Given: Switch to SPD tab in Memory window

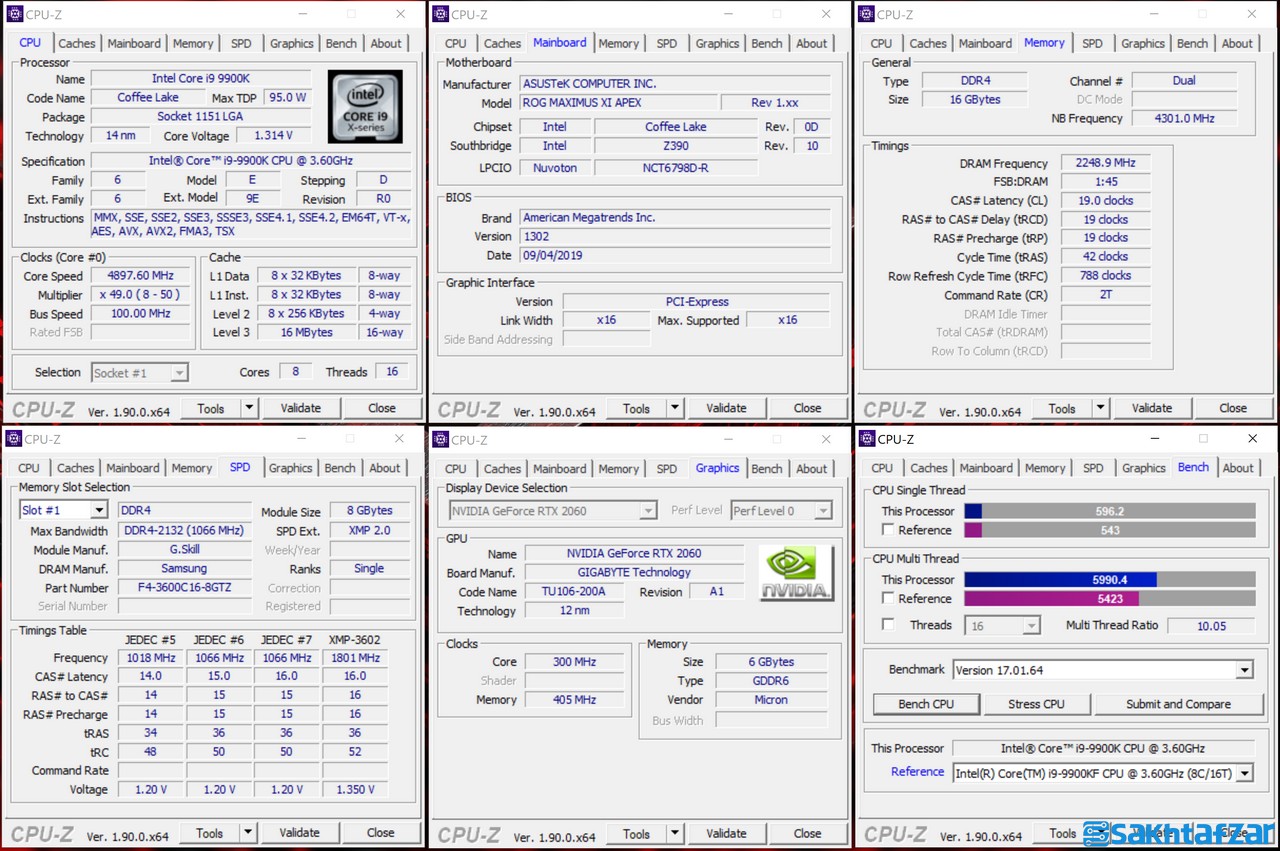Looking at the screenshot, I should [x=1093, y=43].
